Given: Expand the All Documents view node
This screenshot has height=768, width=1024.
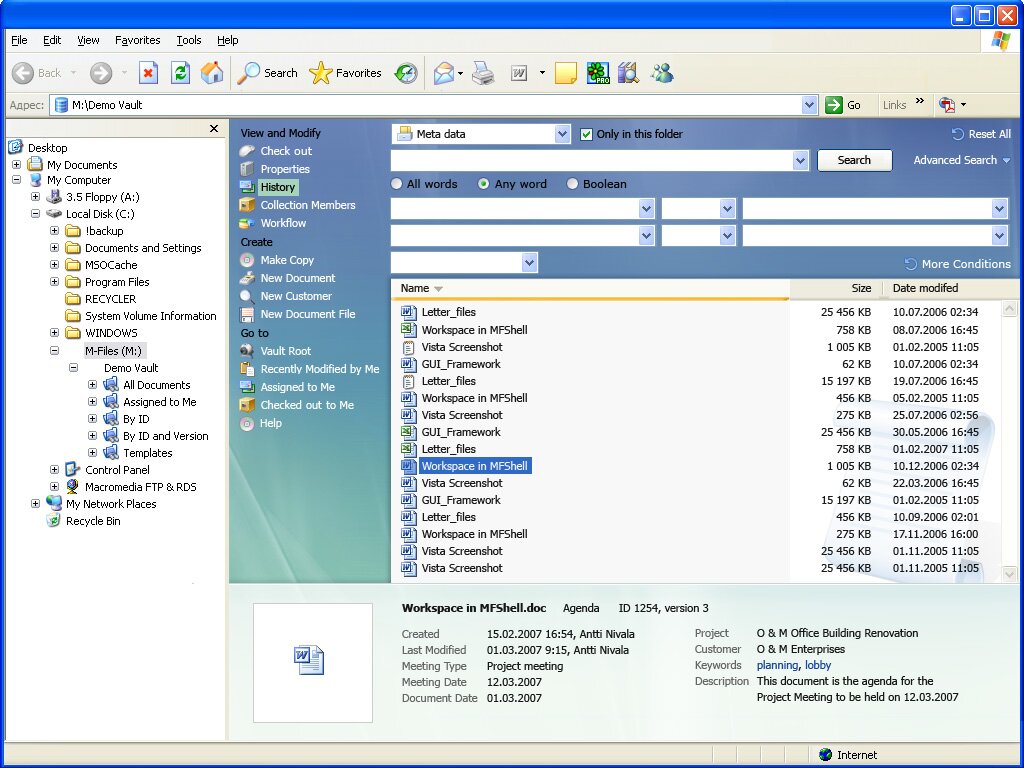Looking at the screenshot, I should (92, 385).
